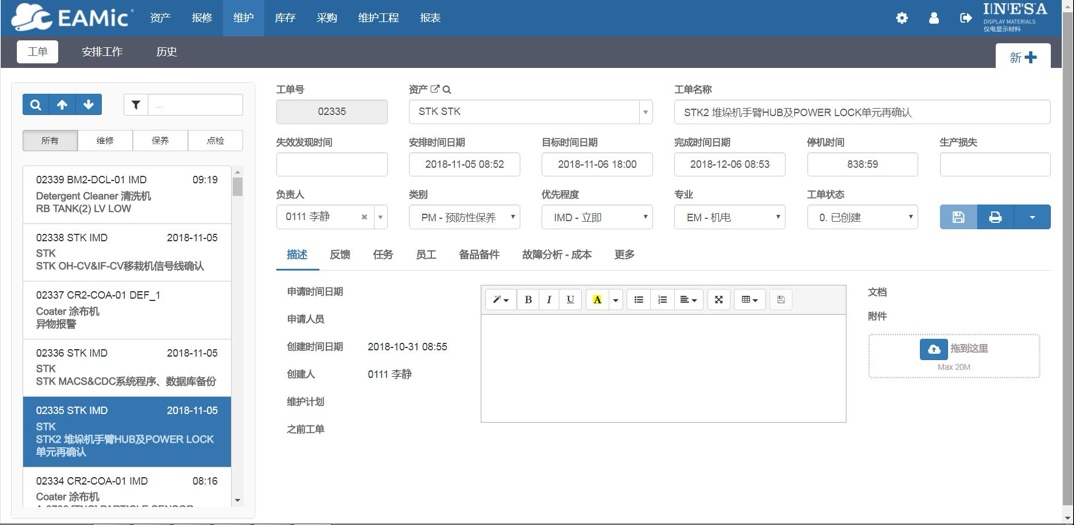Click the 失效发现时间 input field
Viewport: 1074px width, 525px height.
[332, 164]
